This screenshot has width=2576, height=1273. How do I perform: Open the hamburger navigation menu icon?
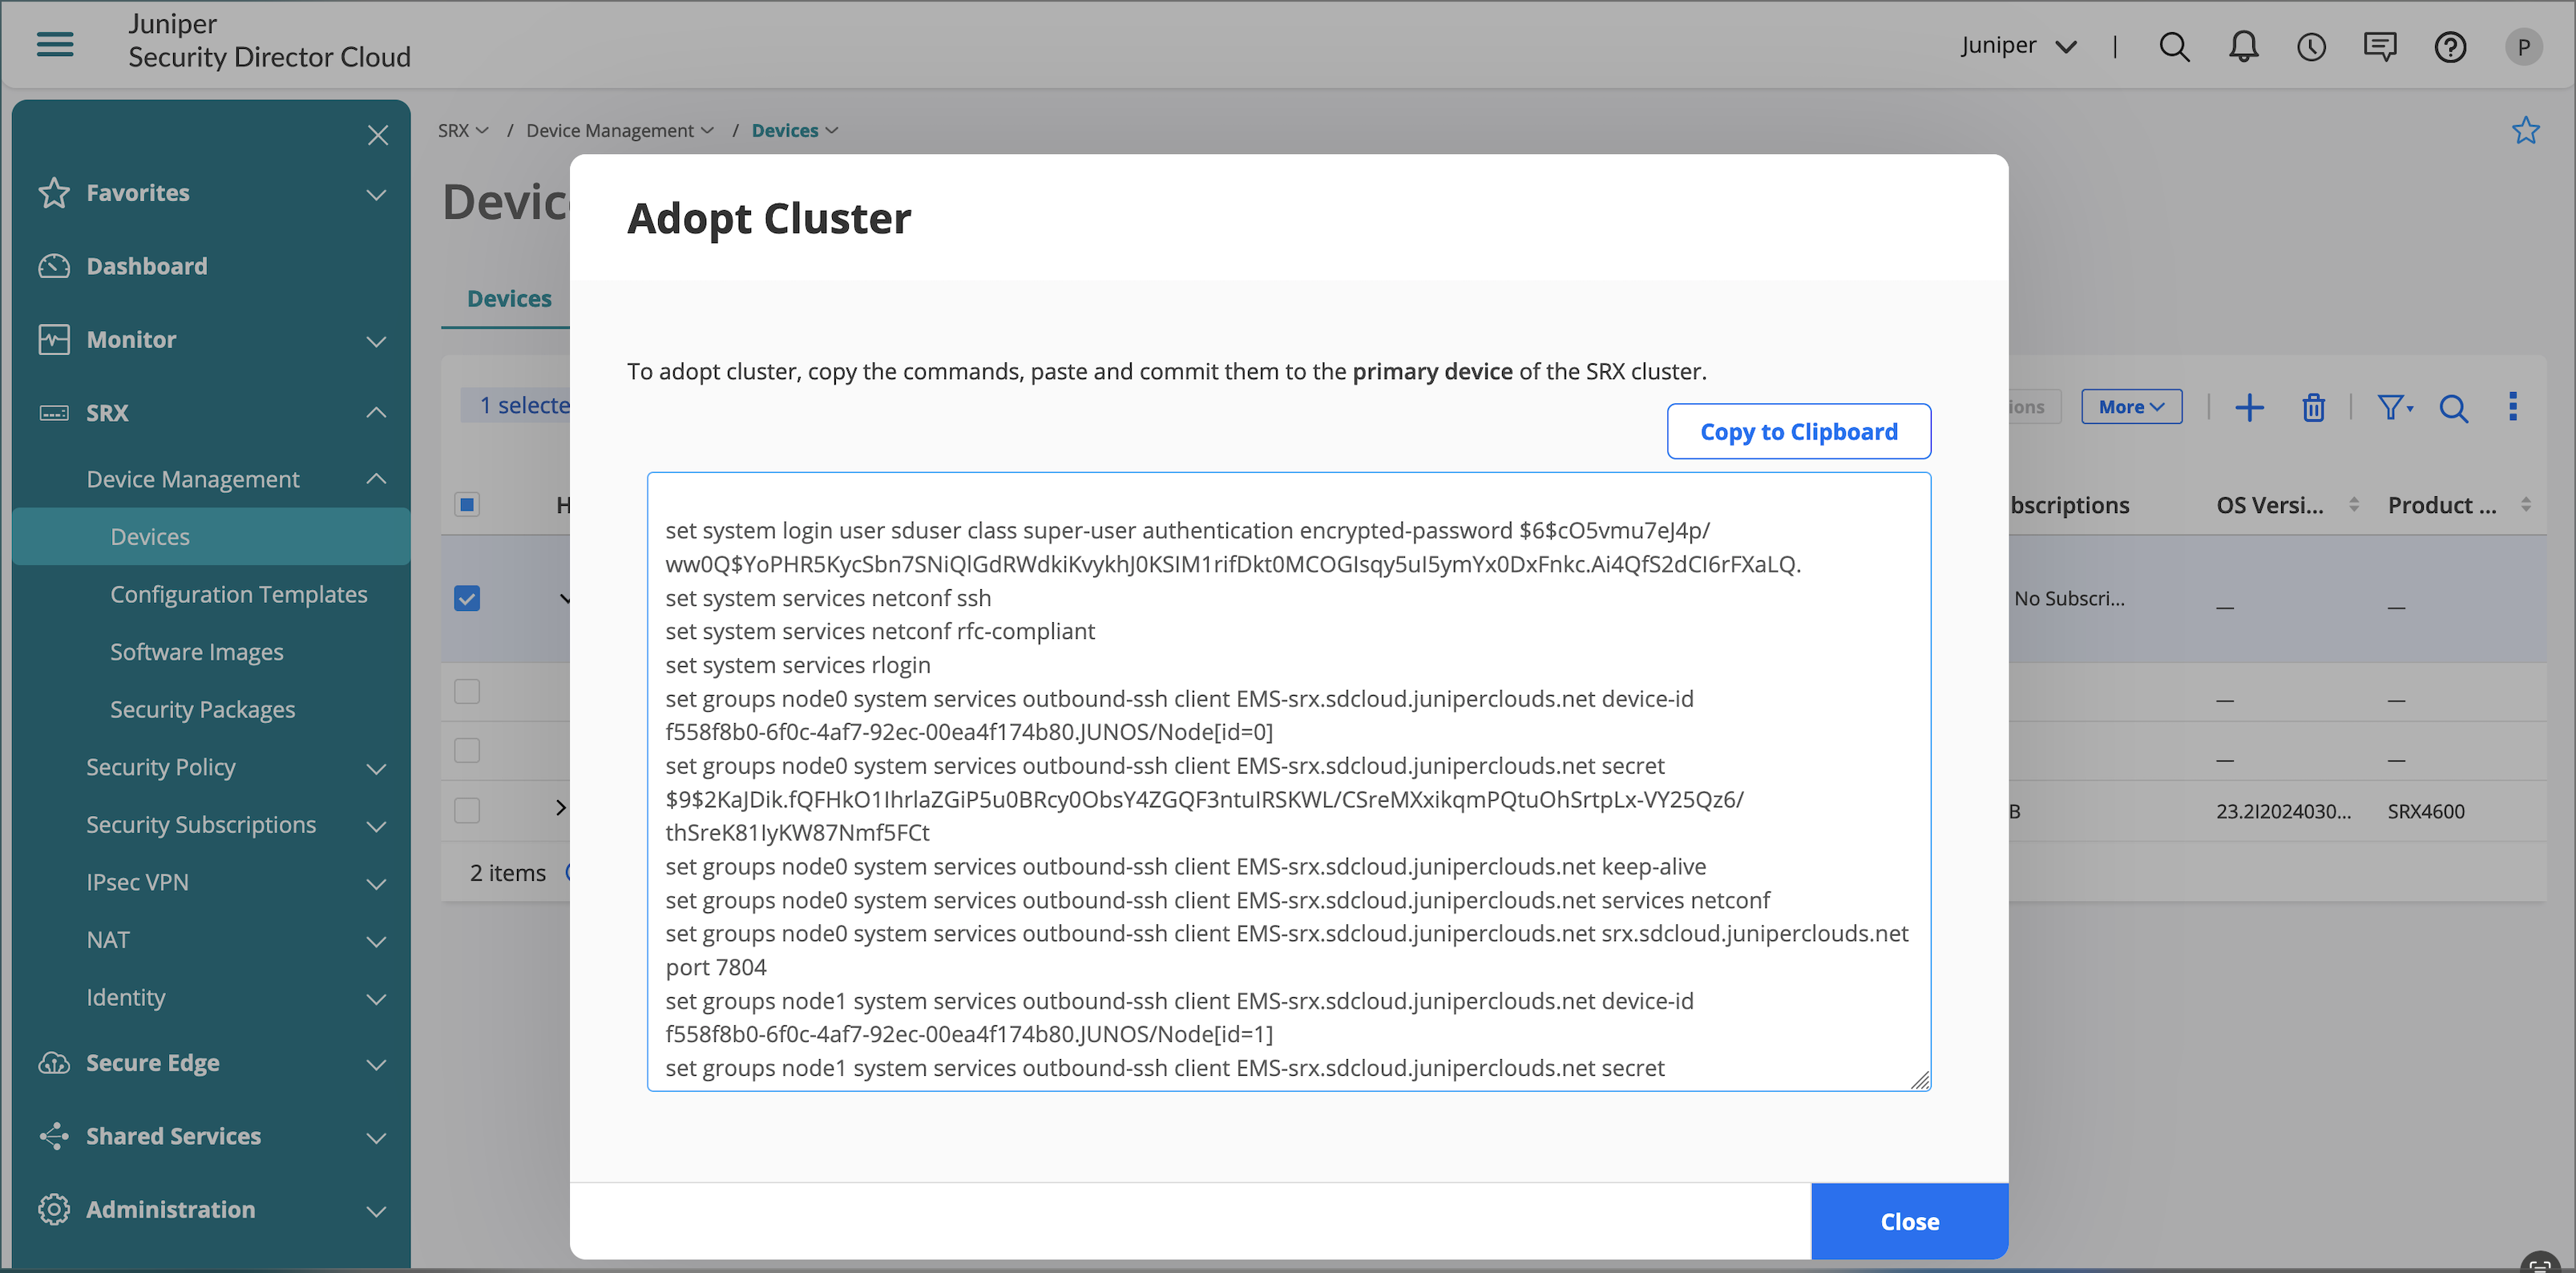tap(55, 43)
